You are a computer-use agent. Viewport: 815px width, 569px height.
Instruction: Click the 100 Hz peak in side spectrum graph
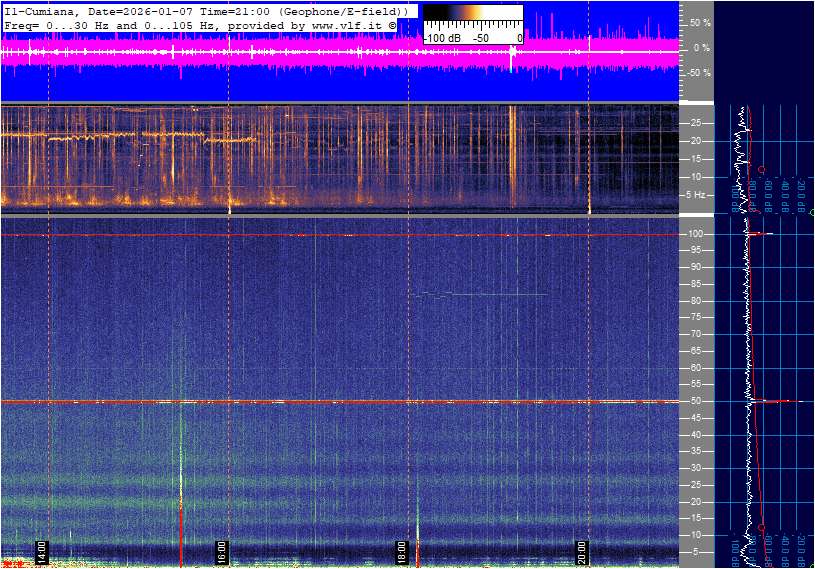click(x=762, y=234)
